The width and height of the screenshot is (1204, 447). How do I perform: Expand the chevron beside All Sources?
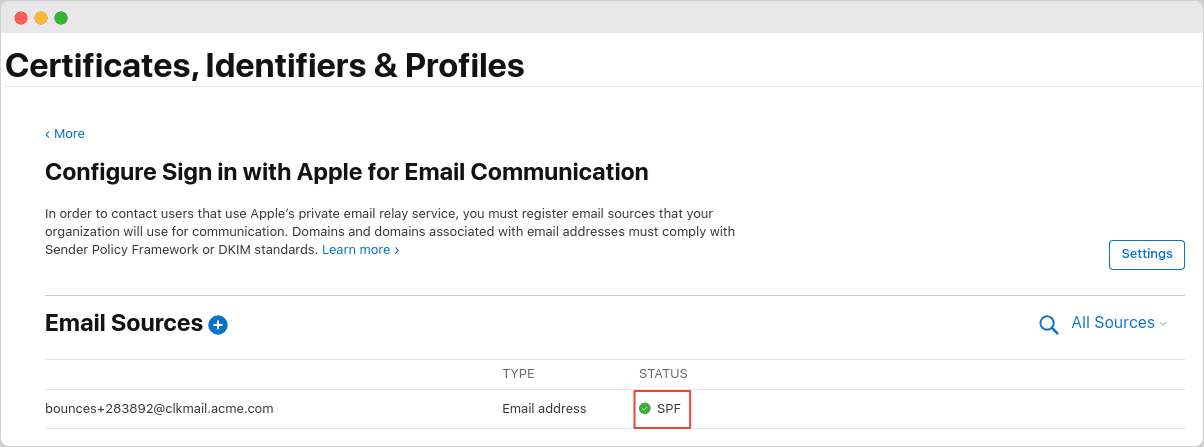(x=1163, y=323)
